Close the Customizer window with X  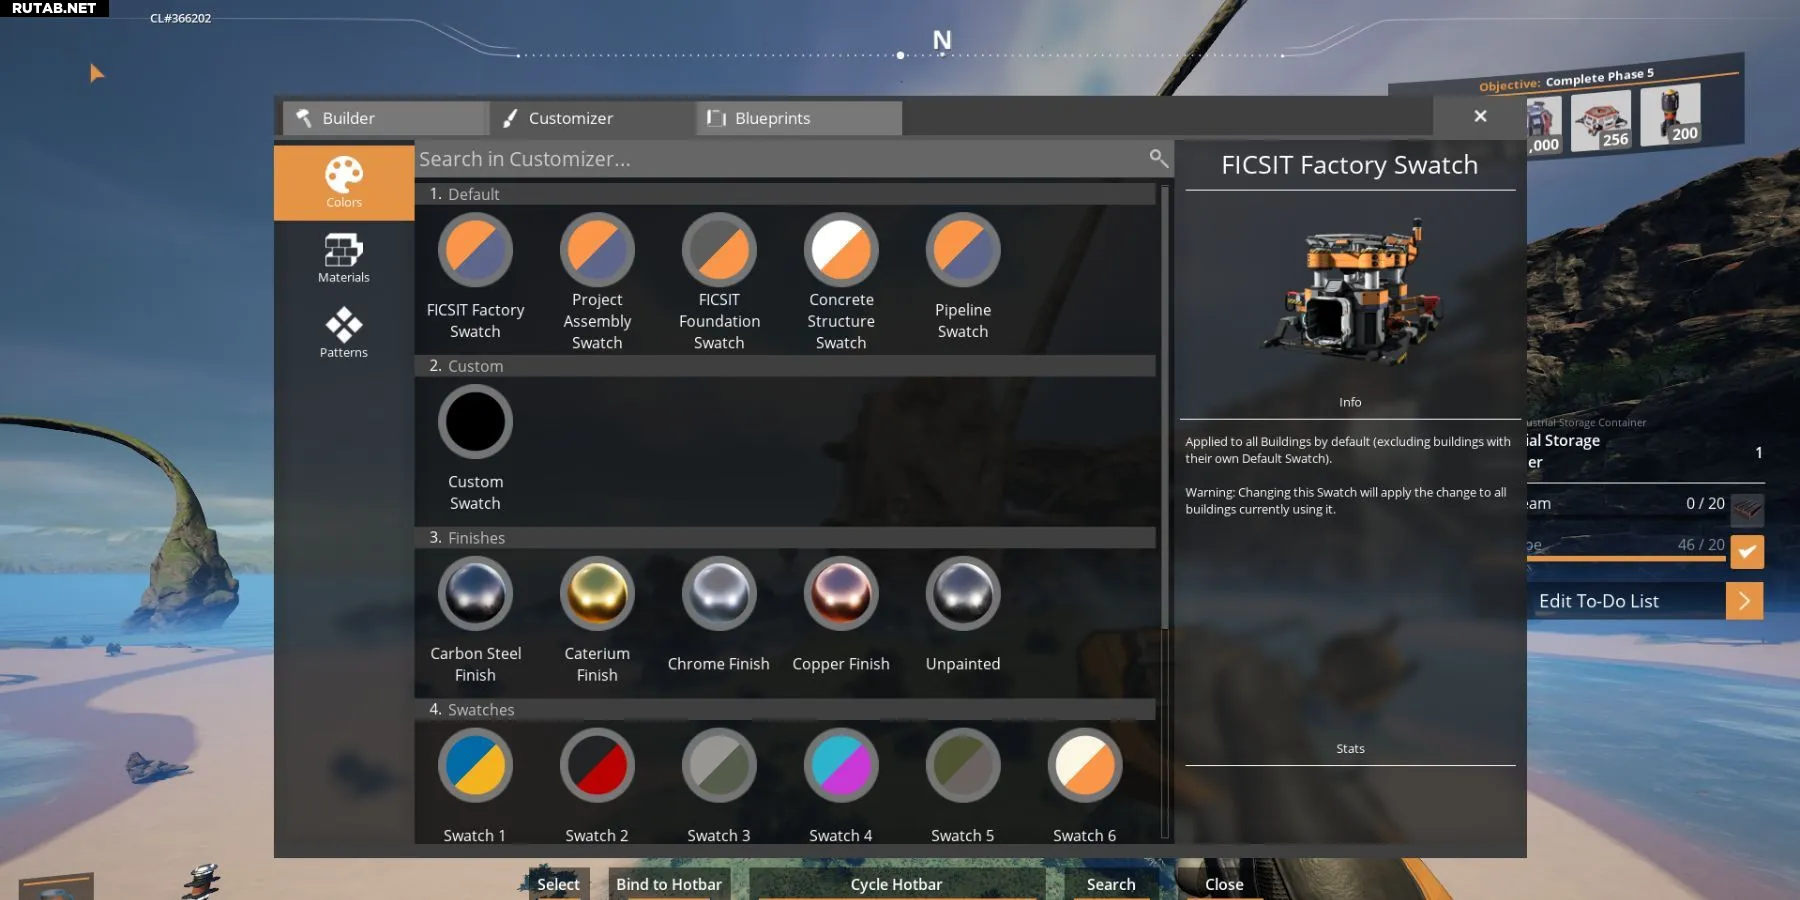point(1480,116)
